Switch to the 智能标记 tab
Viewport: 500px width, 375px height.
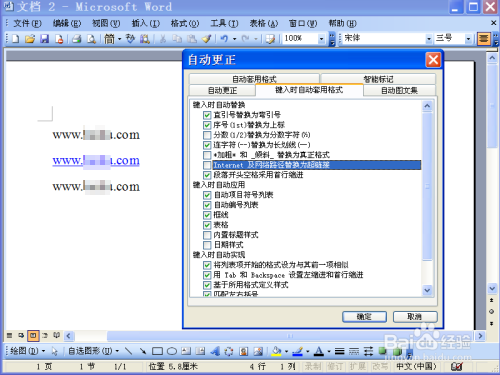378,79
